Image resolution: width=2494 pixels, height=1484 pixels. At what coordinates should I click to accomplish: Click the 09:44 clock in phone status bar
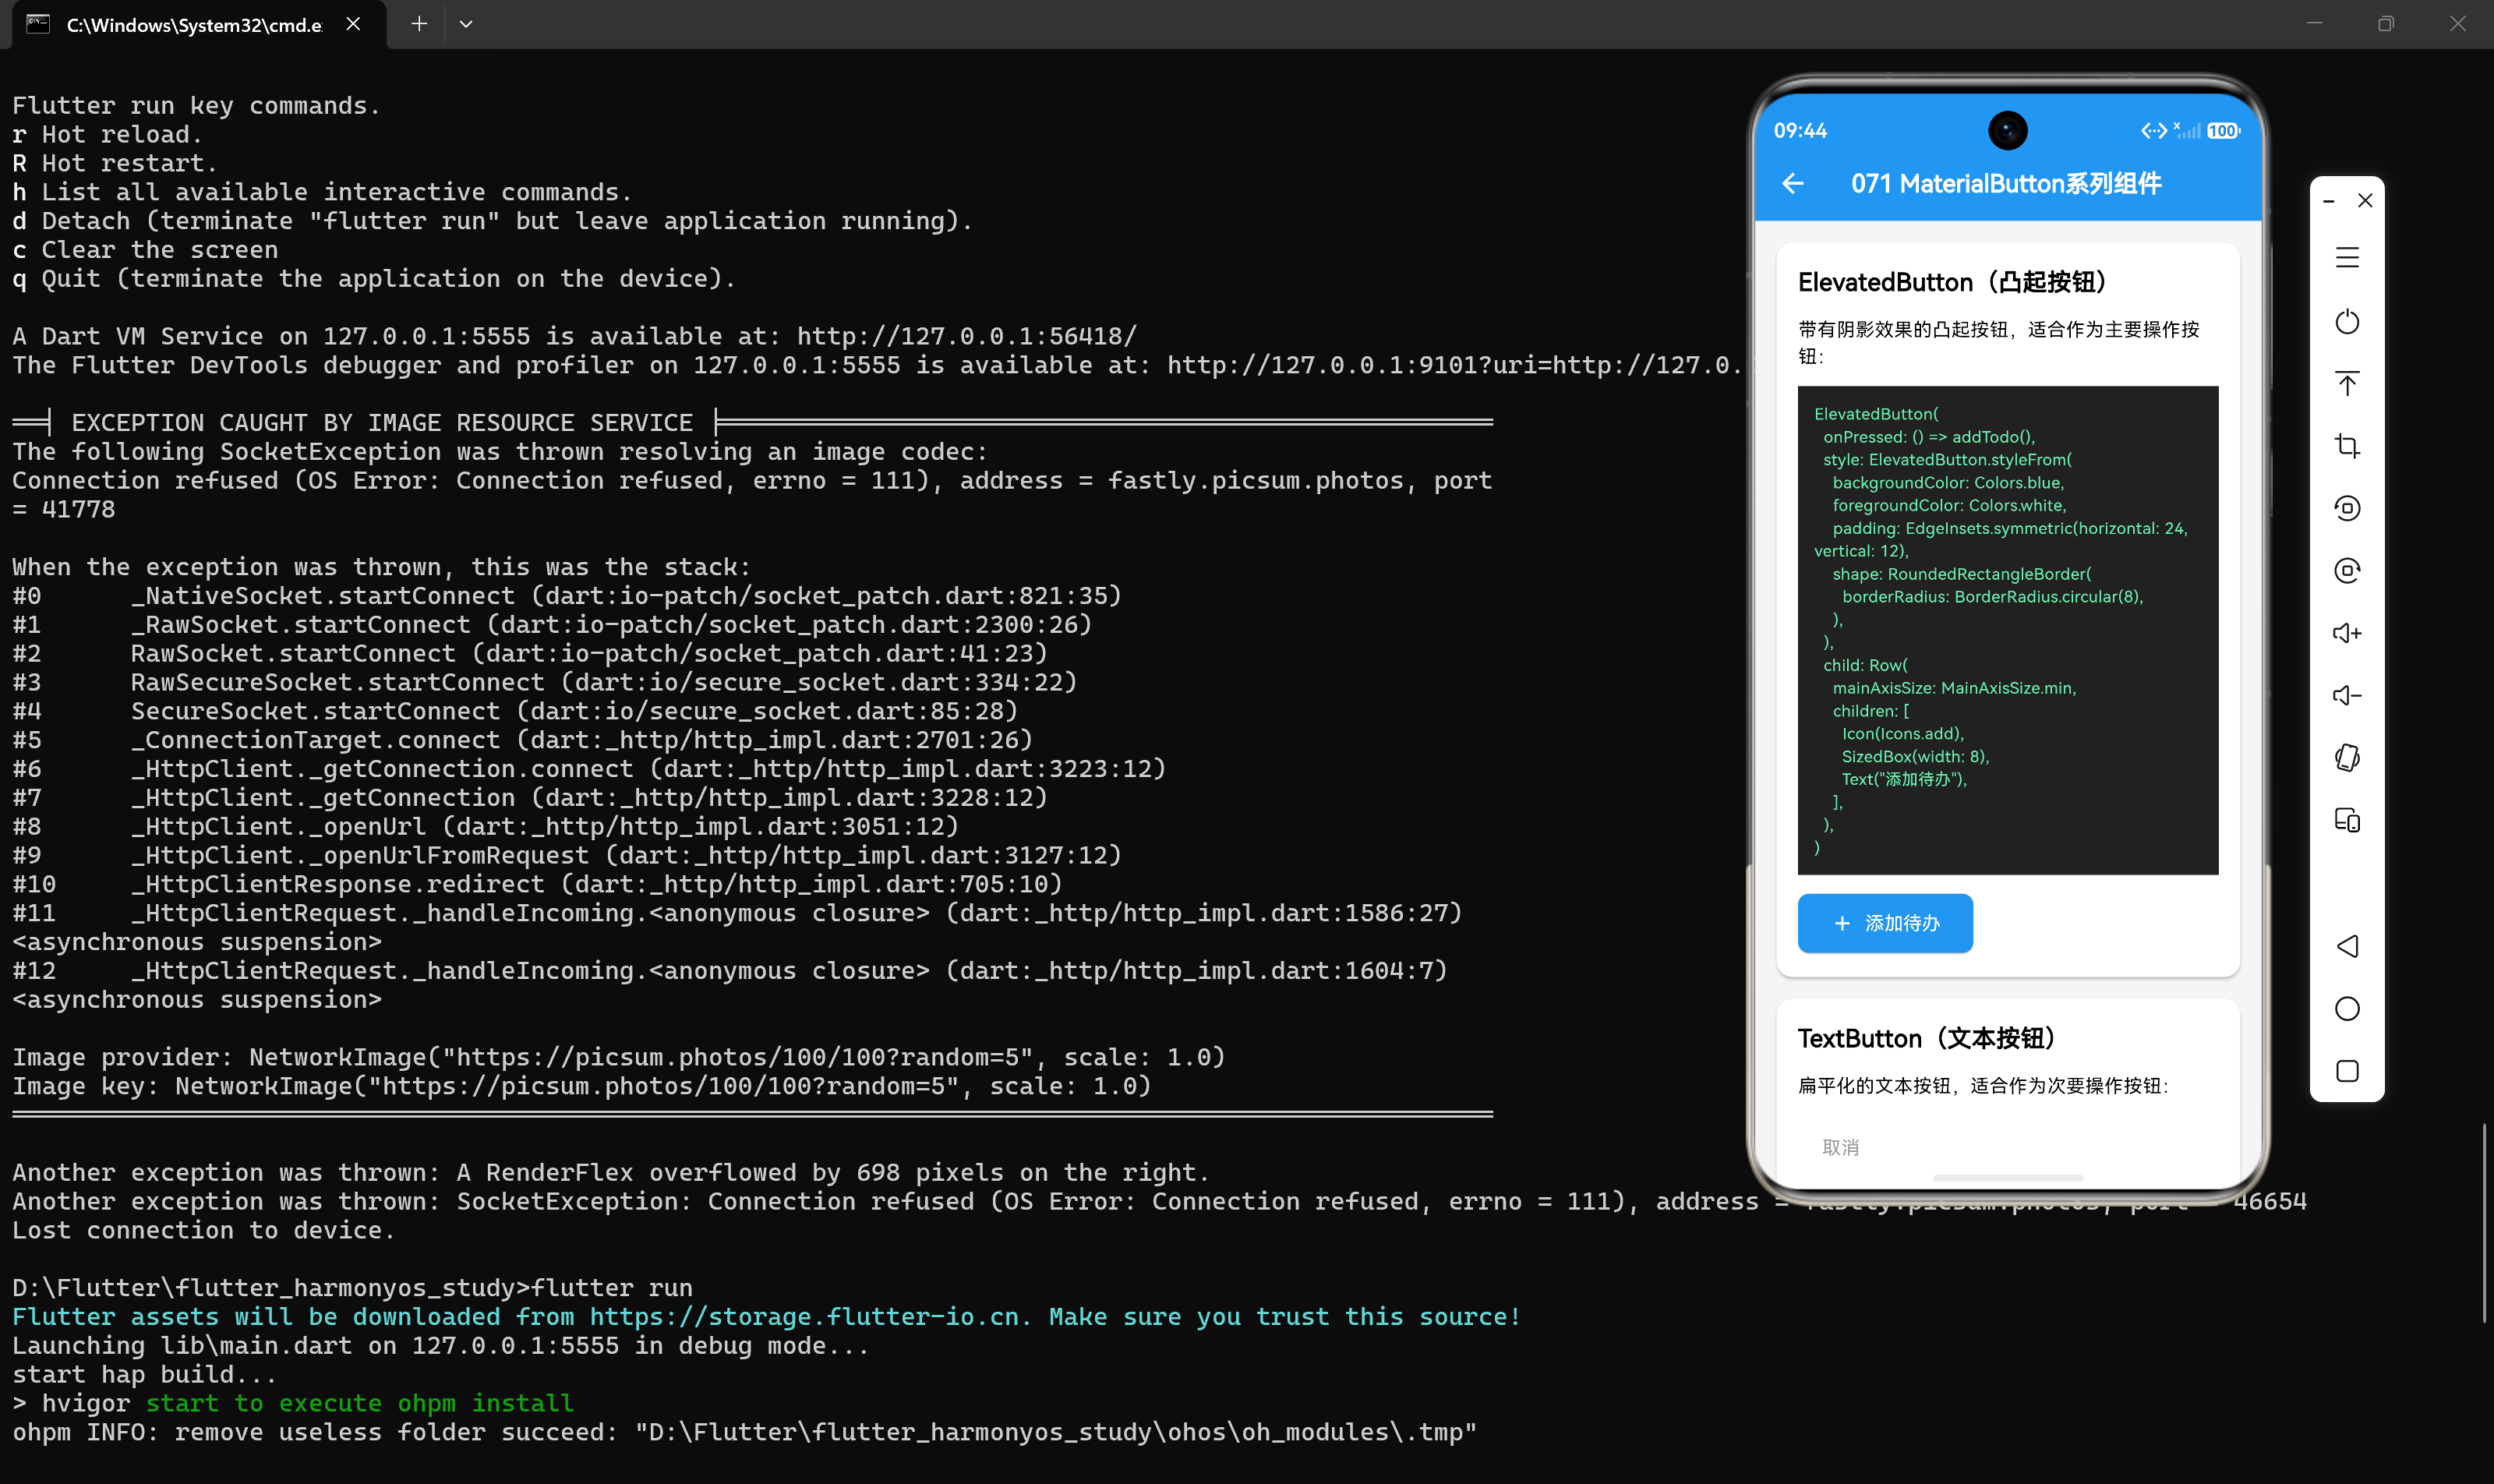pos(1800,131)
